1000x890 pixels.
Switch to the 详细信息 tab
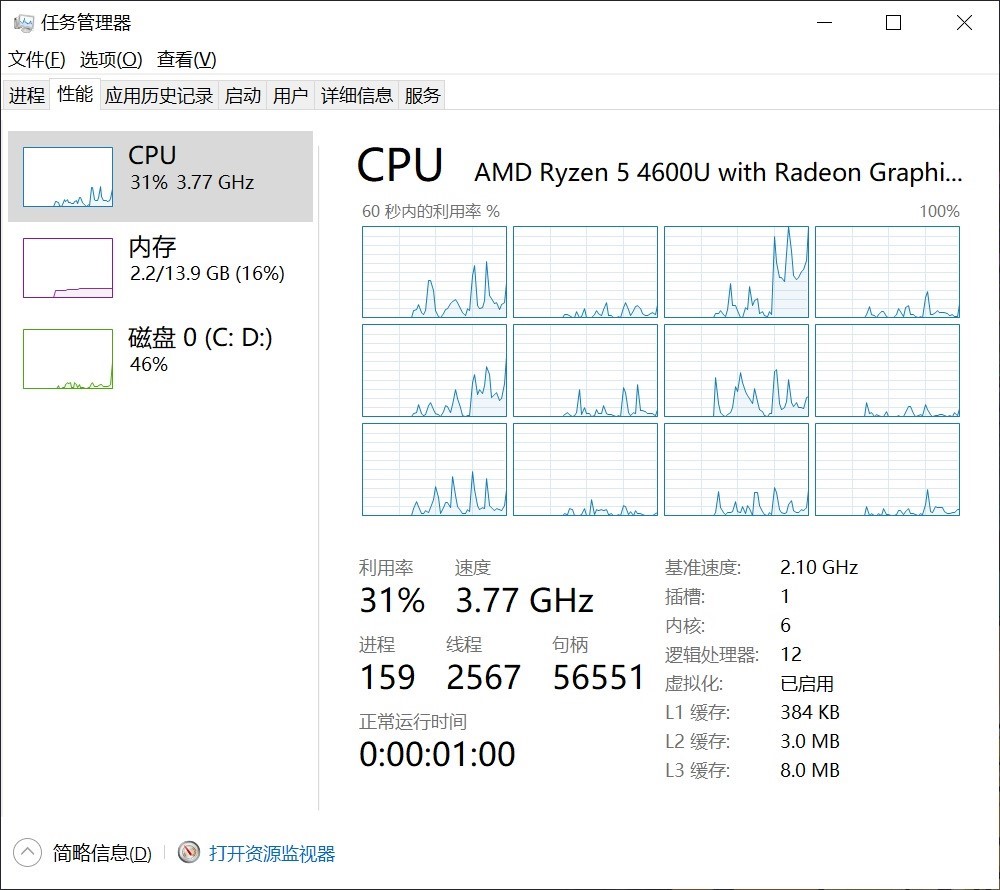(x=357, y=96)
